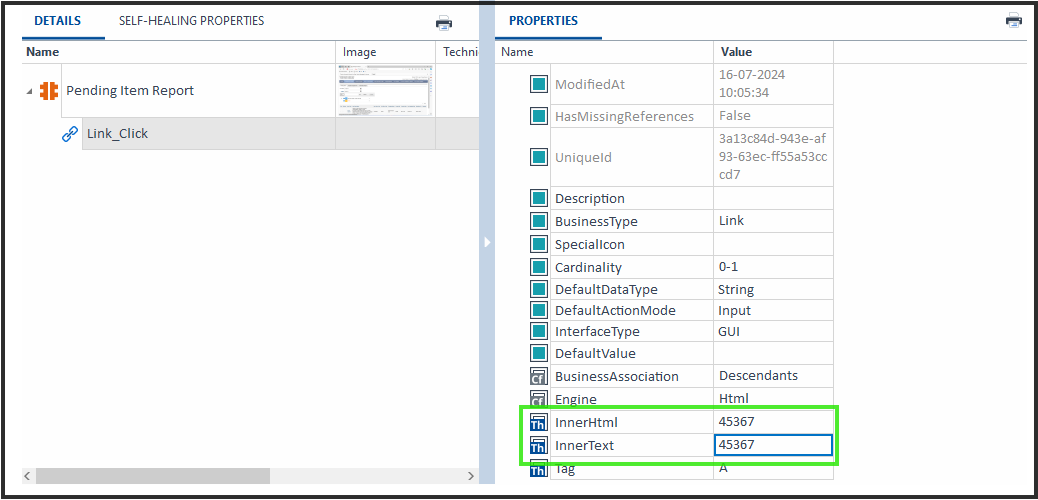Click the icon next to BusinessType property

click(x=539, y=221)
